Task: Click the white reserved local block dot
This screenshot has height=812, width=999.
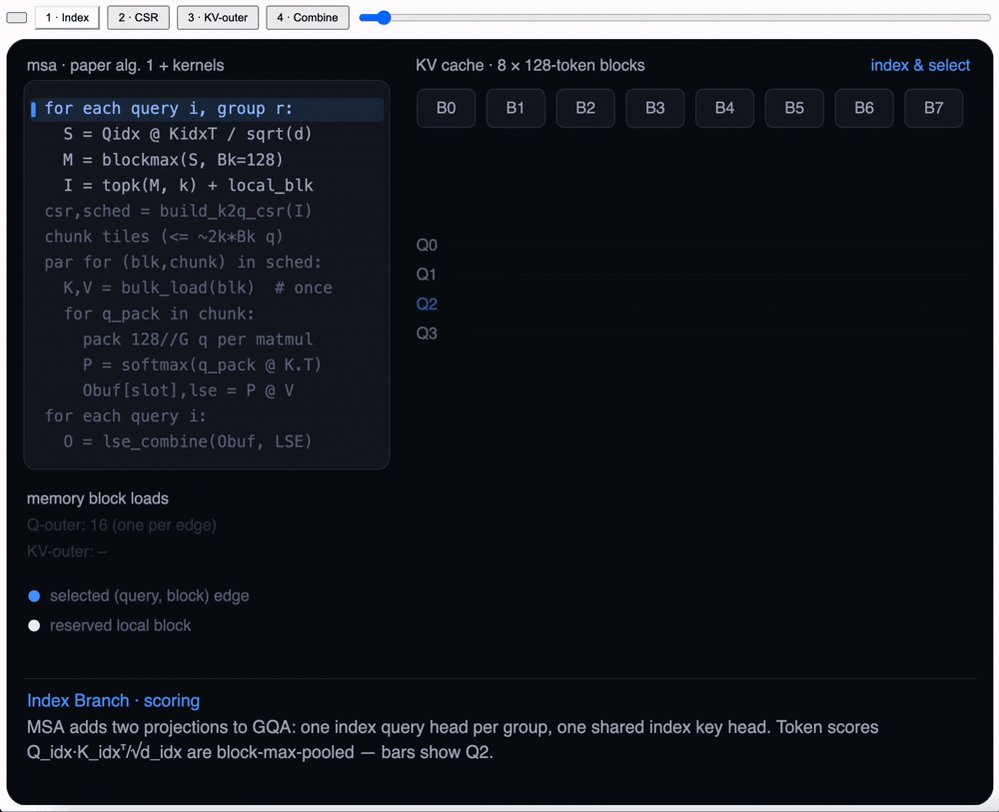Action: [34, 626]
